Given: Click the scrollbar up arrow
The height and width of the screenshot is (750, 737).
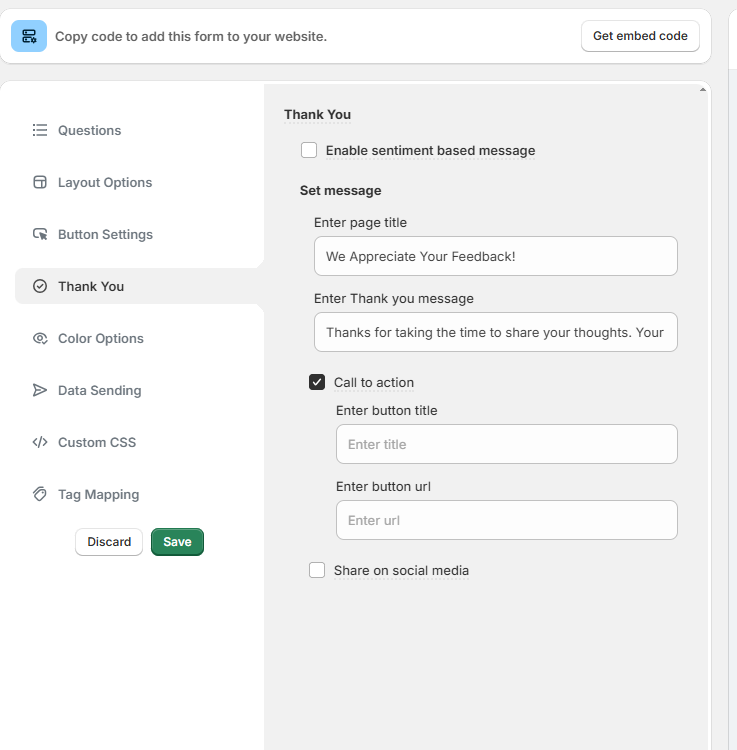Looking at the screenshot, I should (703, 90).
